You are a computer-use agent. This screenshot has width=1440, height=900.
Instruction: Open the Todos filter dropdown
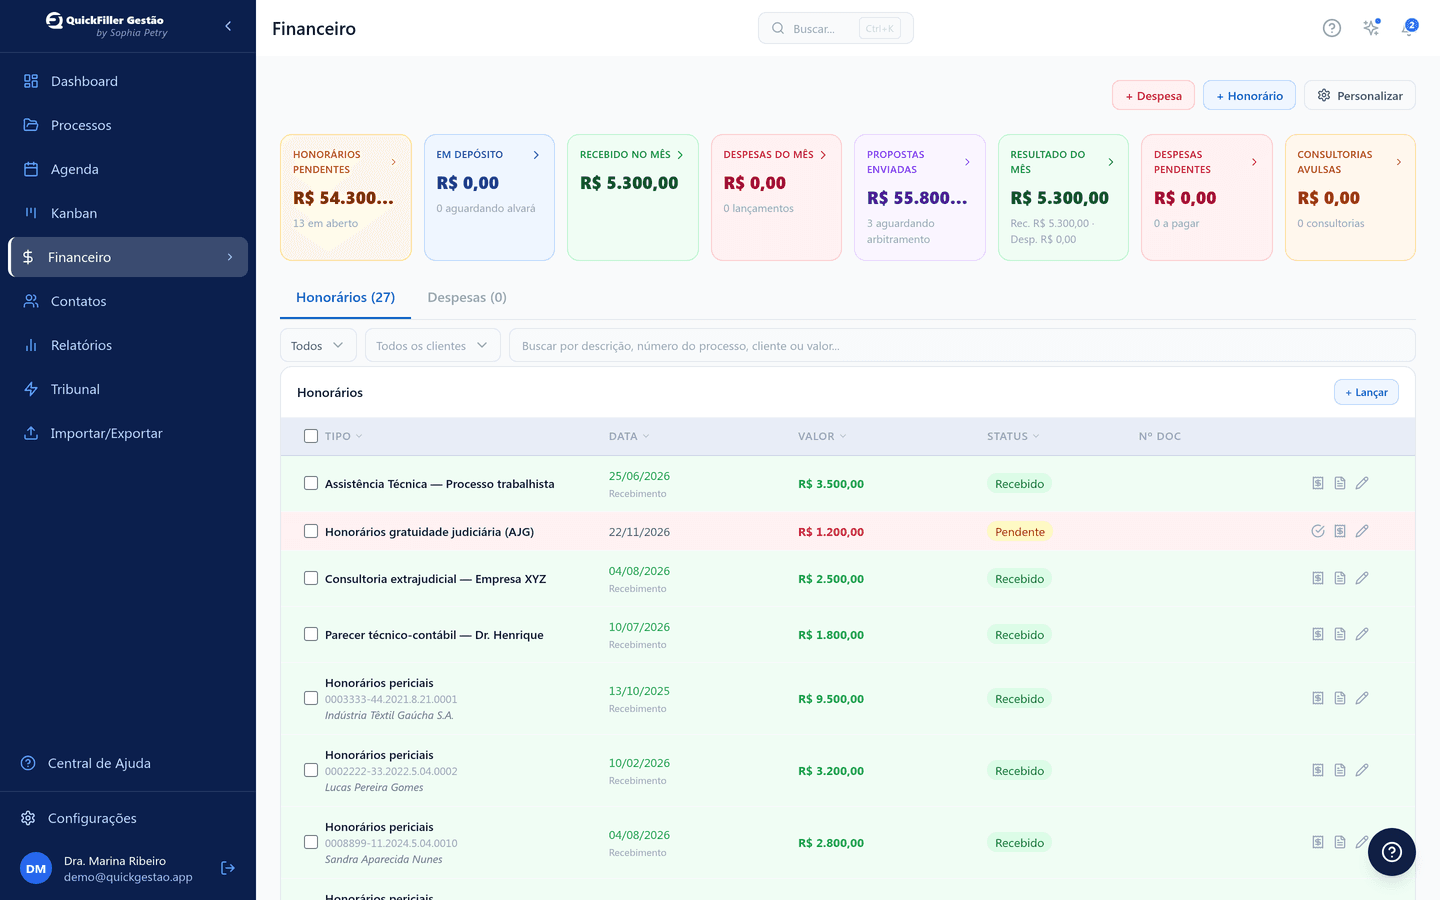click(x=318, y=346)
